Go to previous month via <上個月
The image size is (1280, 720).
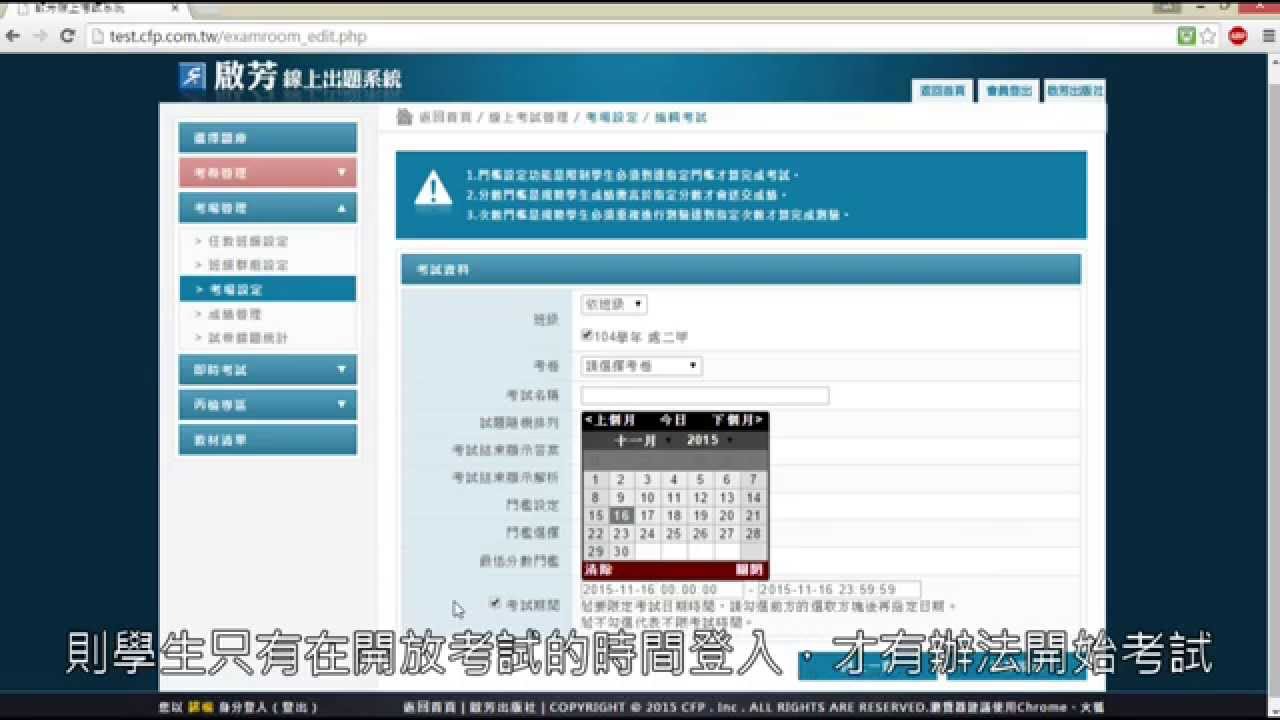[x=610, y=420]
